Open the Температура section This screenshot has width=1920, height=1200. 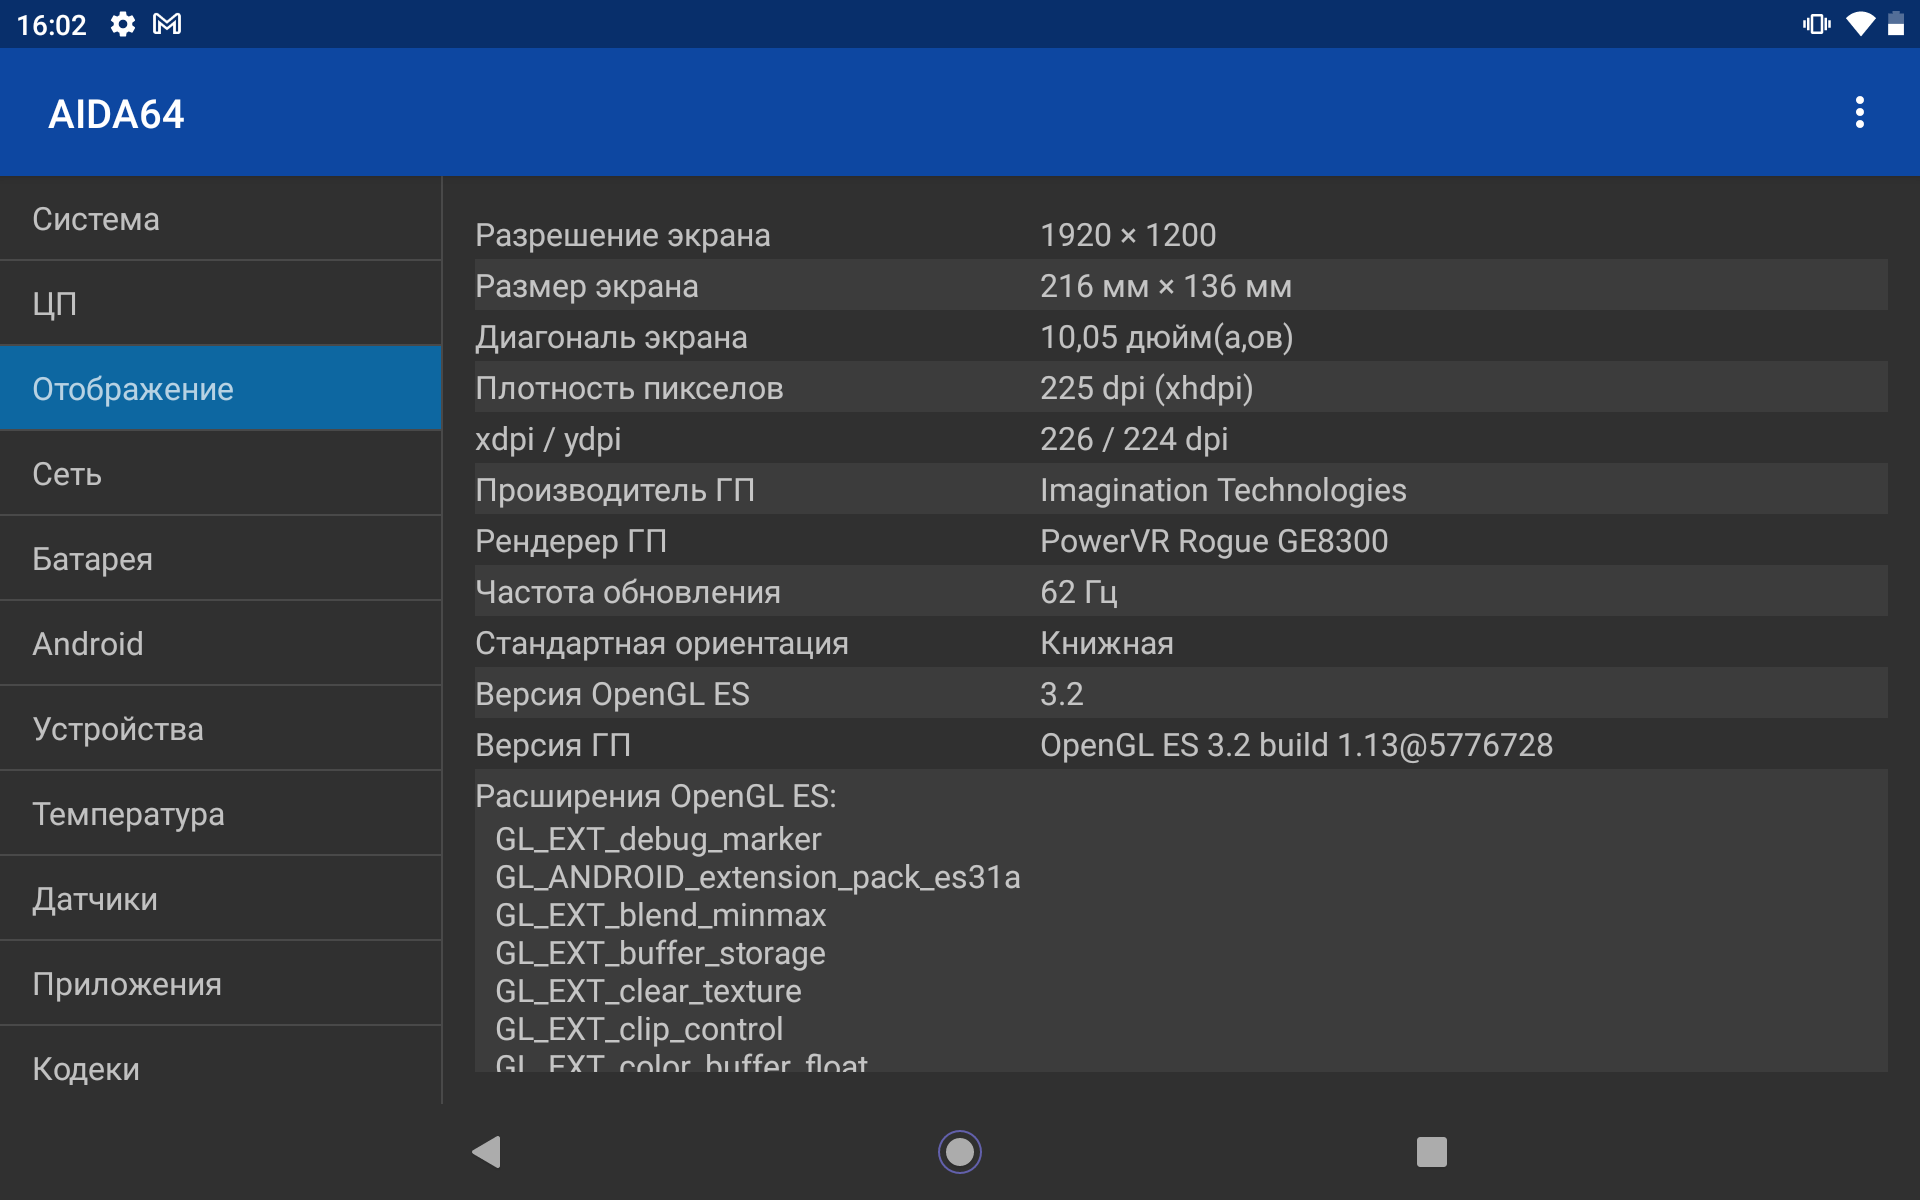[x=220, y=814]
